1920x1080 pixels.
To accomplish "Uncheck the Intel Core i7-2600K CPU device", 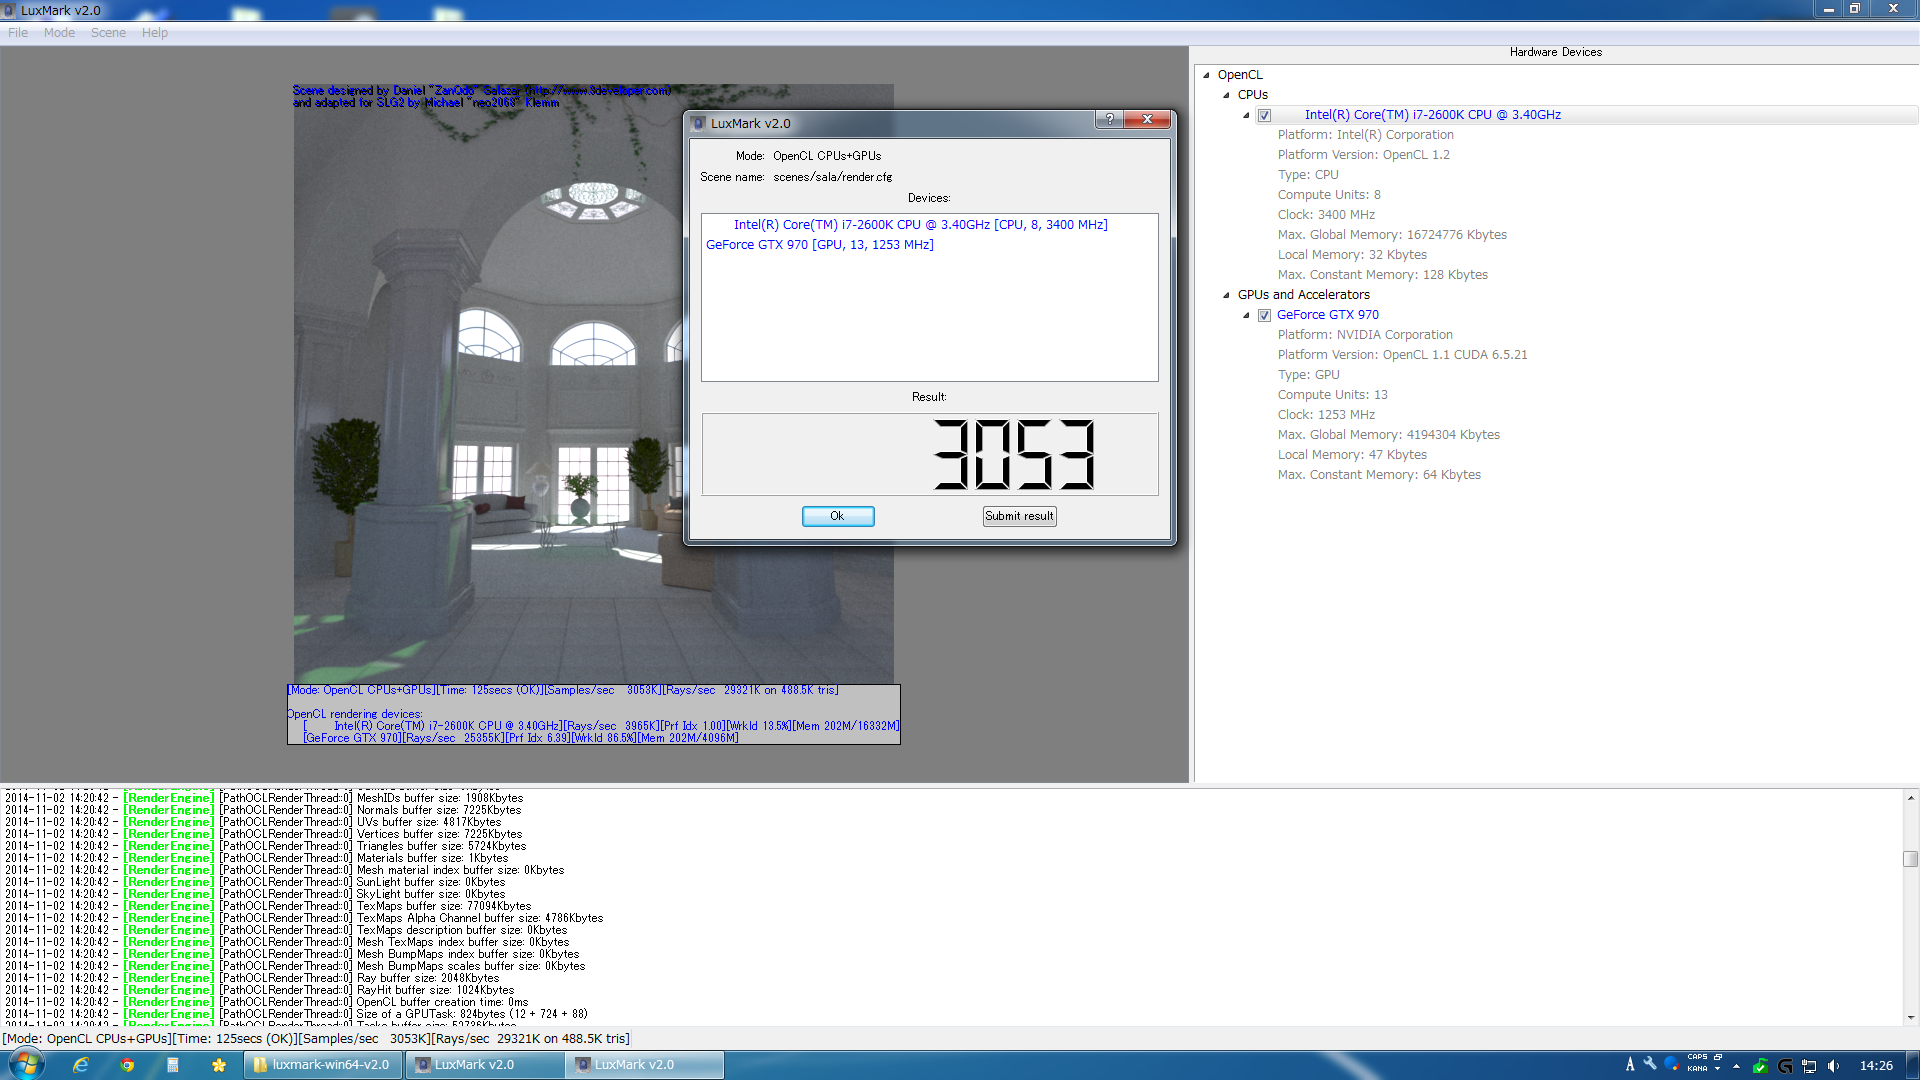I will (1264, 115).
